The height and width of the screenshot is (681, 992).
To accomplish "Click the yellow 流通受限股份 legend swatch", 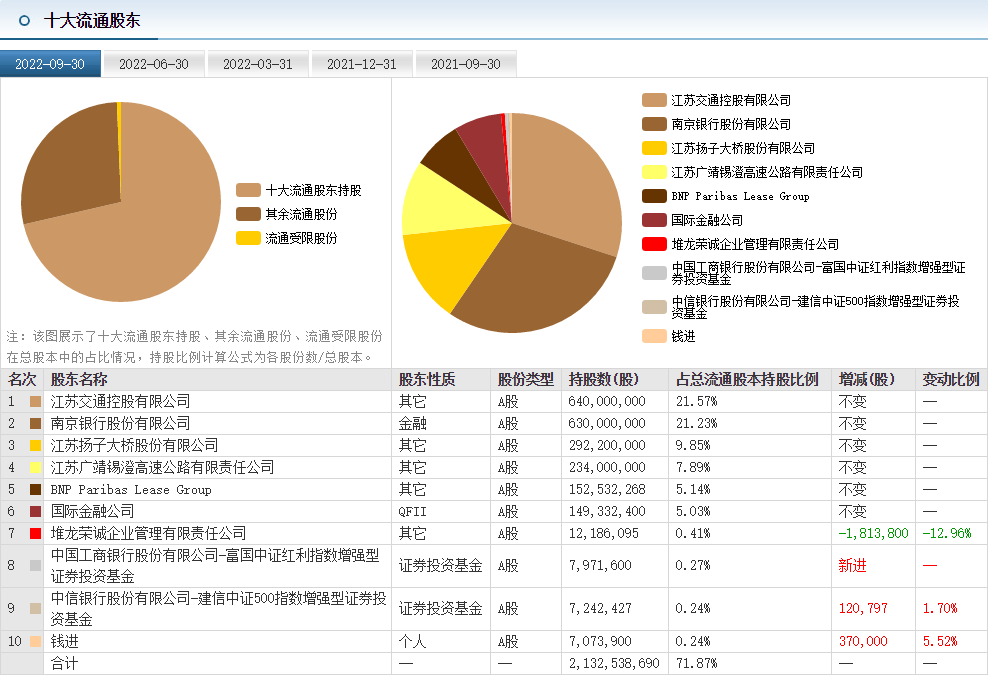I will tap(248, 238).
